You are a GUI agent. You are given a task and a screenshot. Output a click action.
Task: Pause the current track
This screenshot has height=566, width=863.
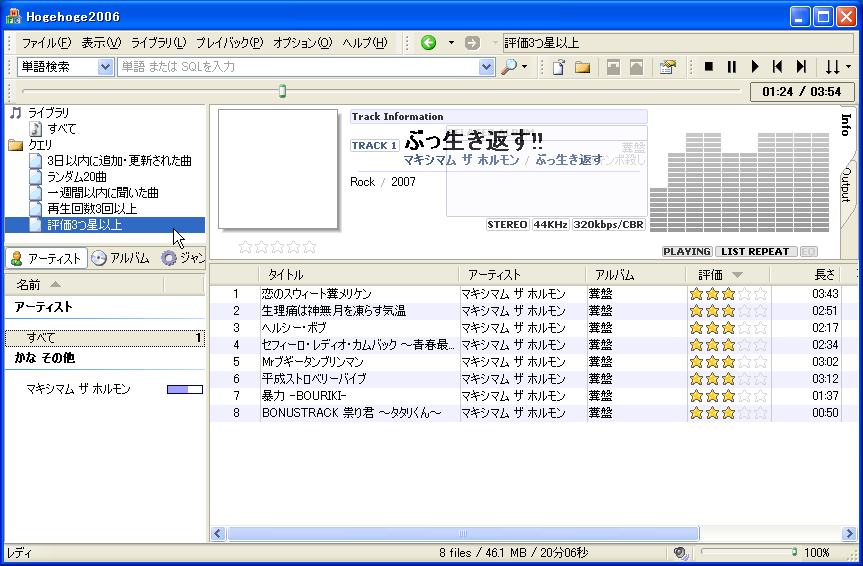[731, 67]
